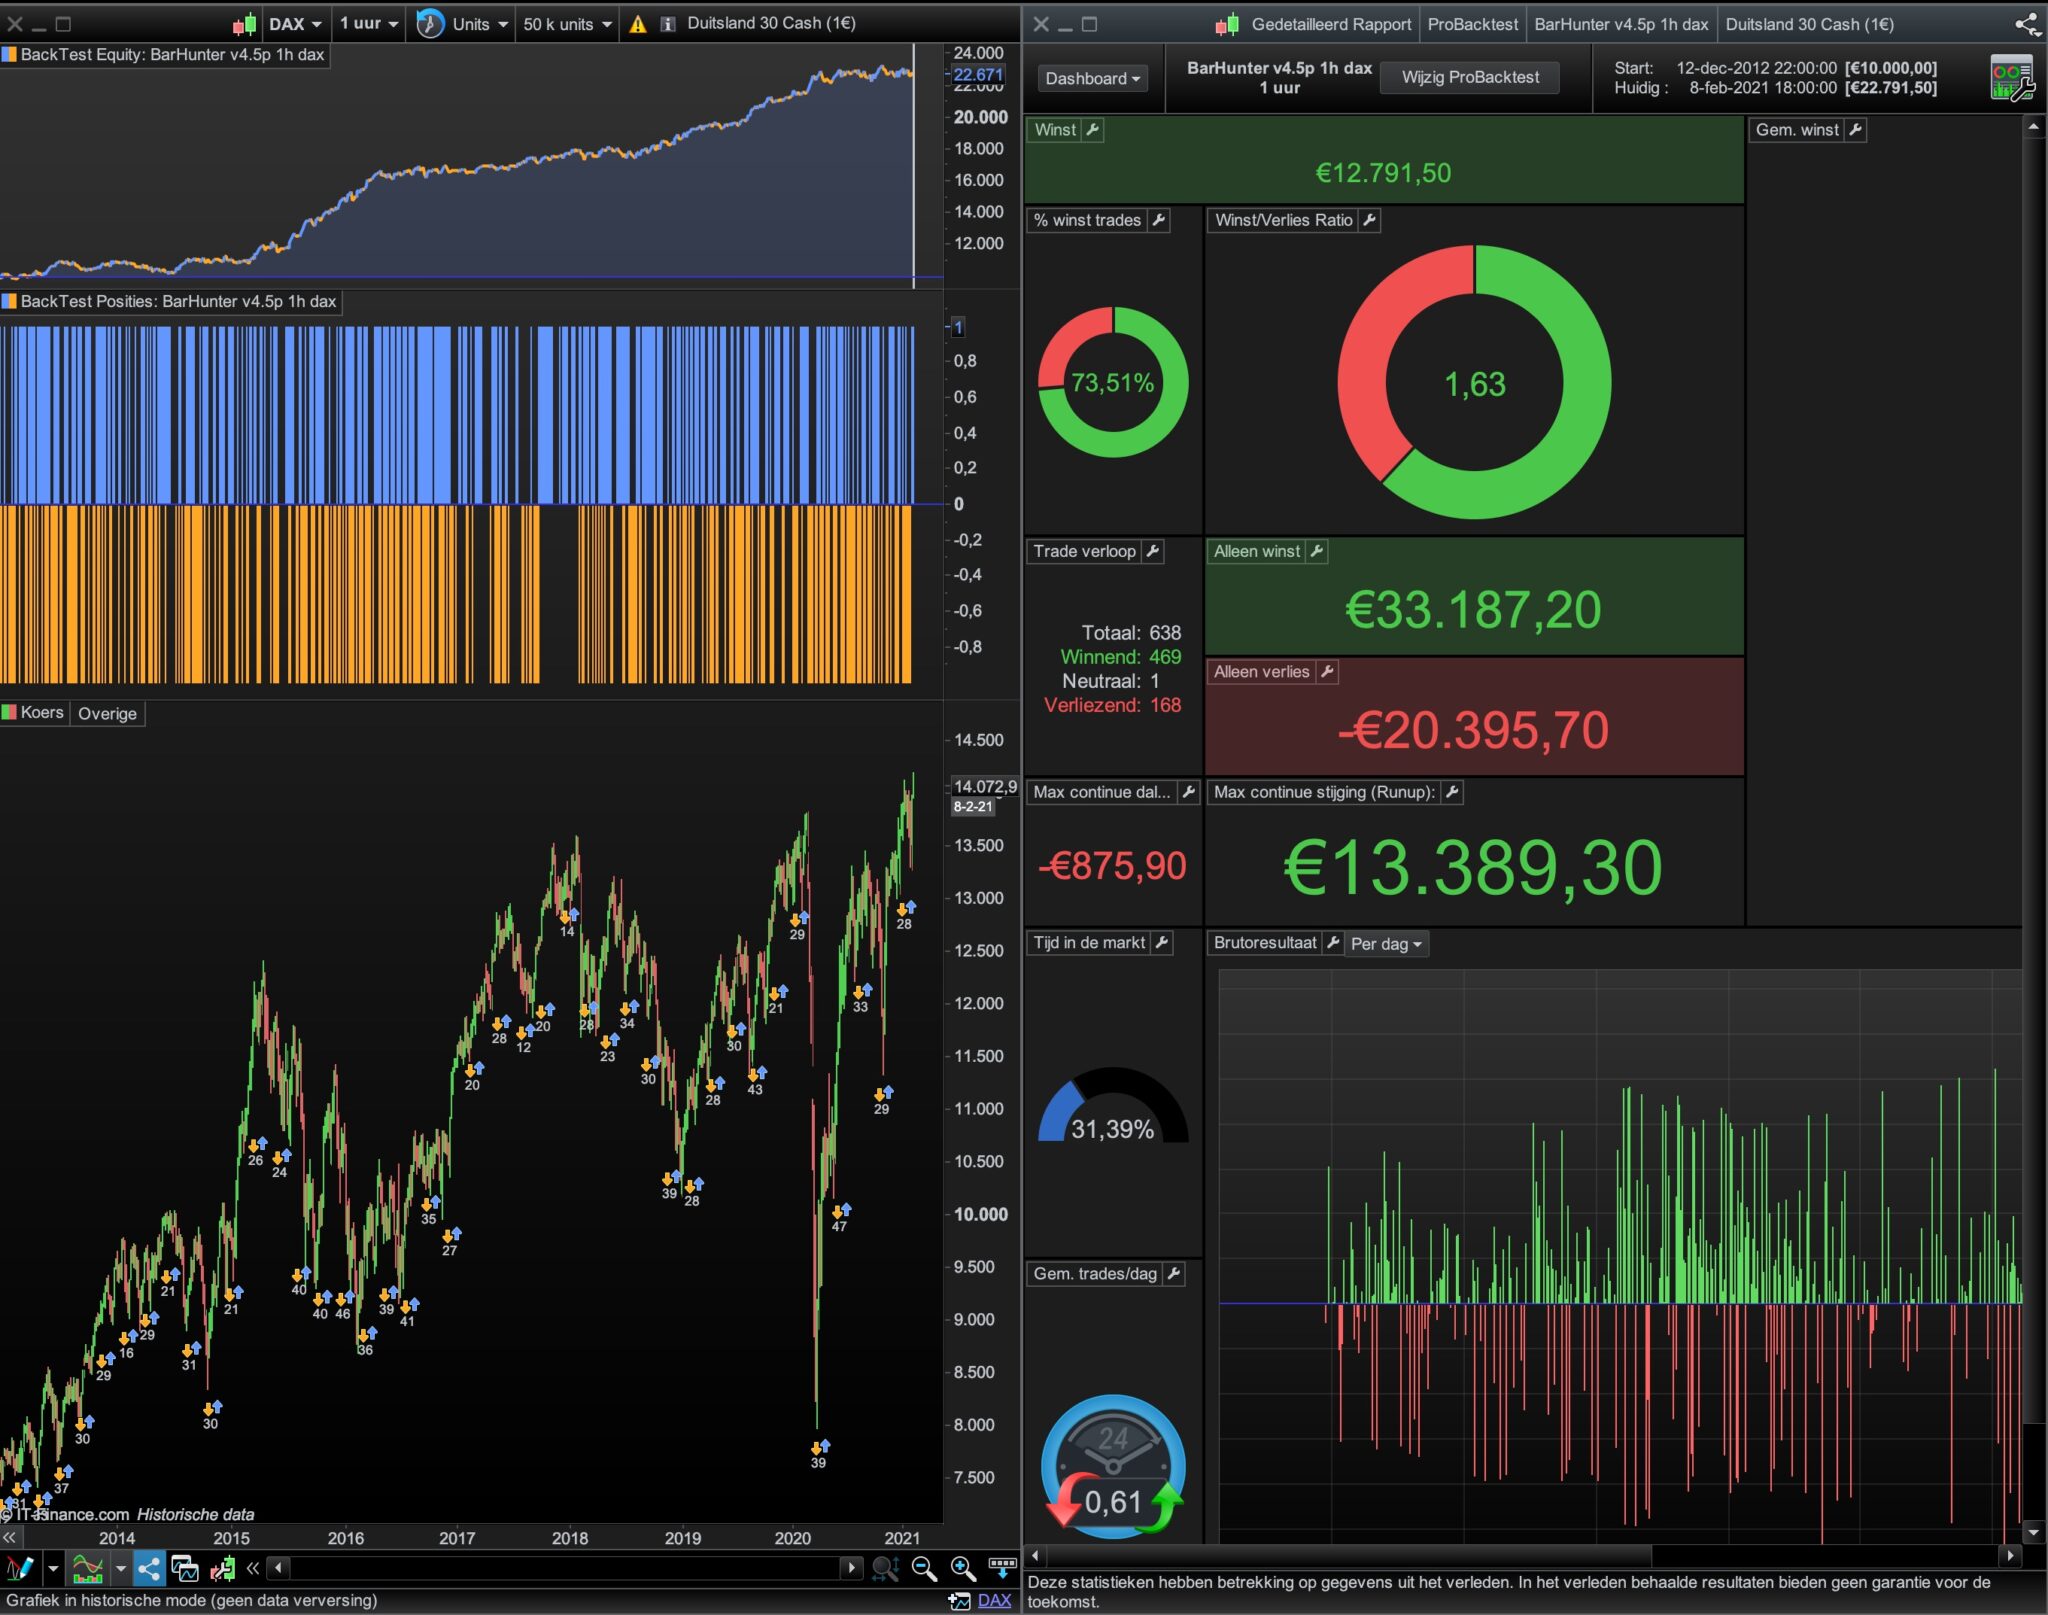Click the warning triangle icon in chart header
The height and width of the screenshot is (1615, 2048).
[x=637, y=24]
